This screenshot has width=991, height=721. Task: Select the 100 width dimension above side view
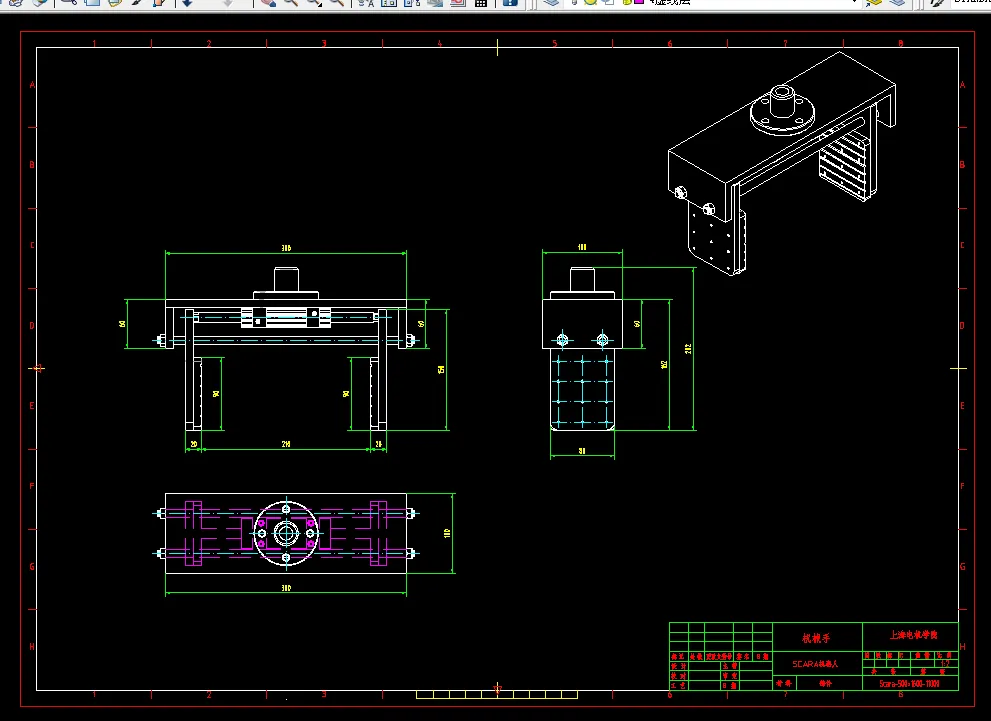coord(582,247)
